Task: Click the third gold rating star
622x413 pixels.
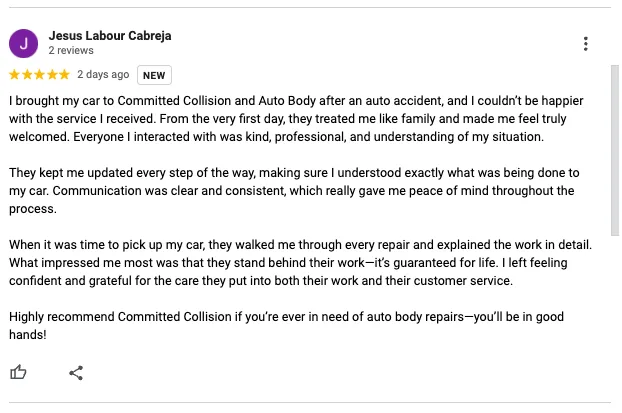Action: (x=40, y=75)
